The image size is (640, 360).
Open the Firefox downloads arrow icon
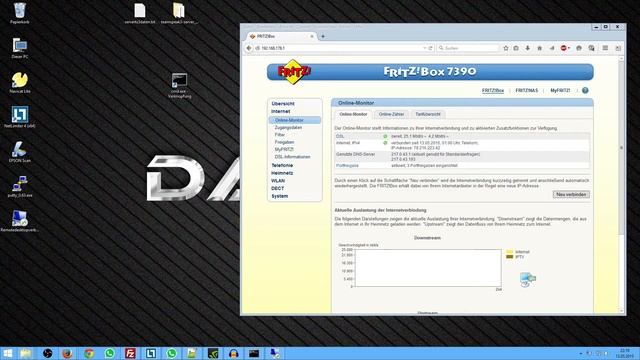click(527, 48)
